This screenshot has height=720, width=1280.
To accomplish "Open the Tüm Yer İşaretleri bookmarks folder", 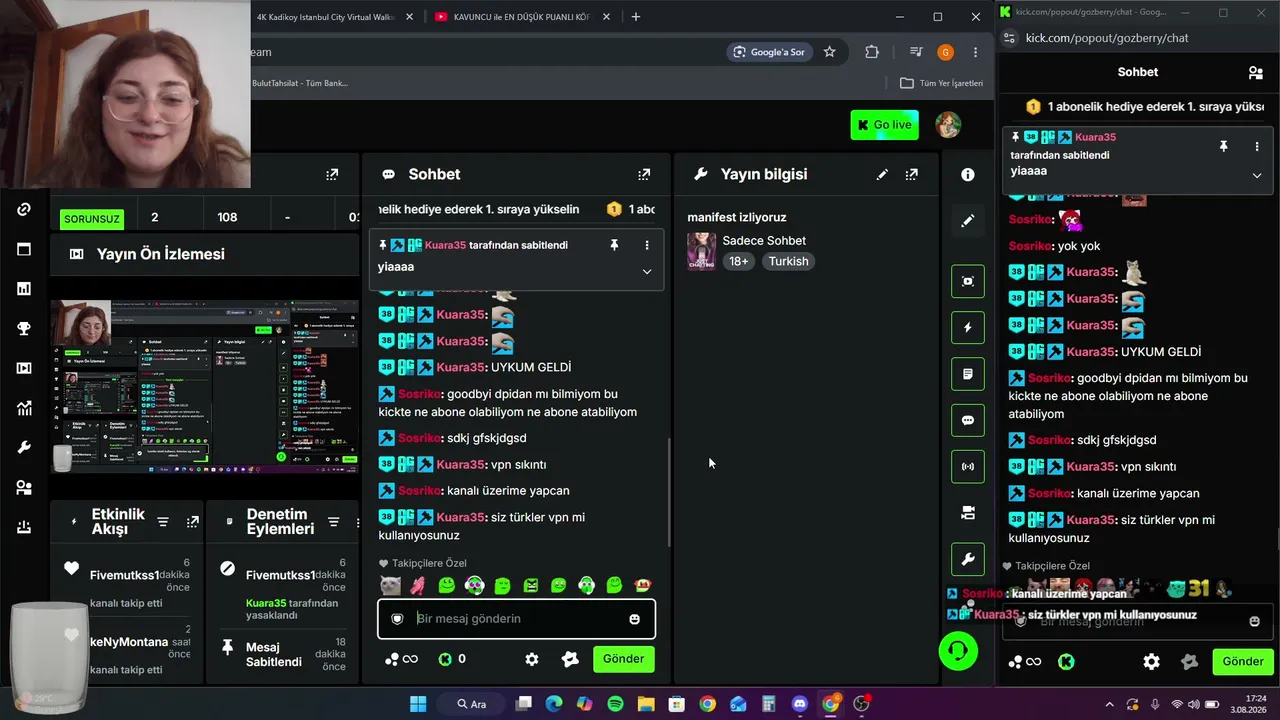I will [942, 83].
